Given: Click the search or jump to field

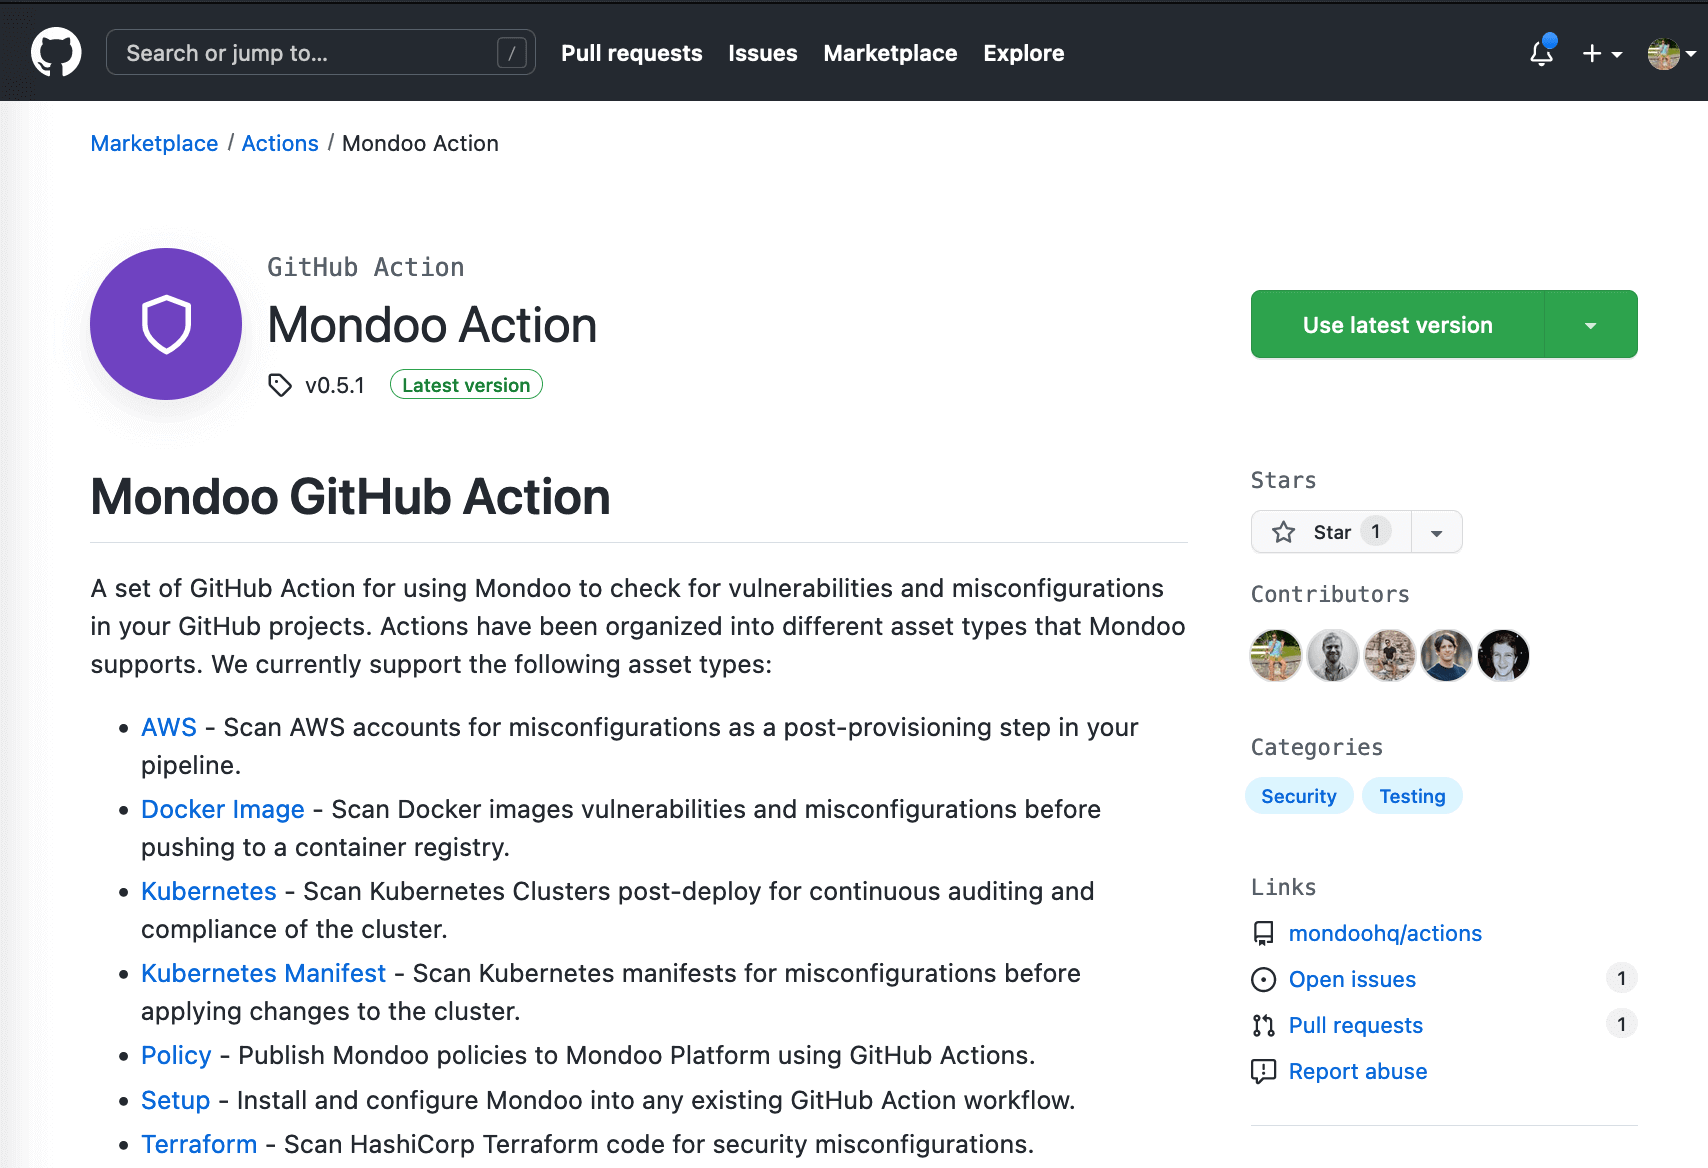Looking at the screenshot, I should (x=320, y=52).
